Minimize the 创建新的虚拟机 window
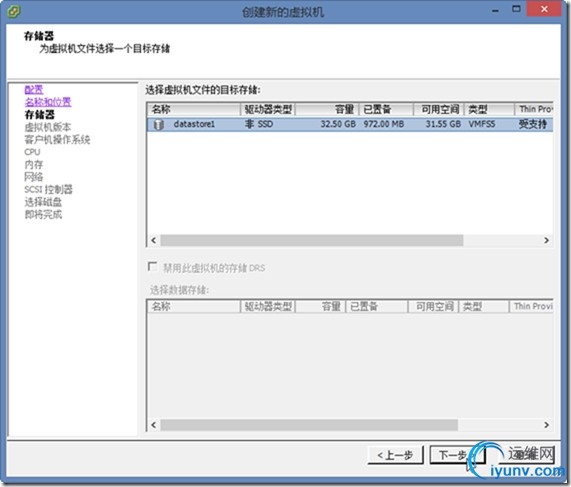The width and height of the screenshot is (571, 487). click(x=495, y=10)
